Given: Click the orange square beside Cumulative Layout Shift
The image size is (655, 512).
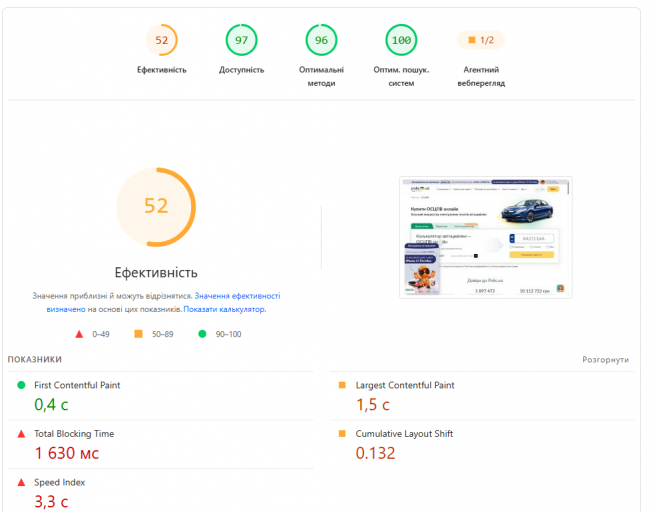Looking at the screenshot, I should 342,433.
